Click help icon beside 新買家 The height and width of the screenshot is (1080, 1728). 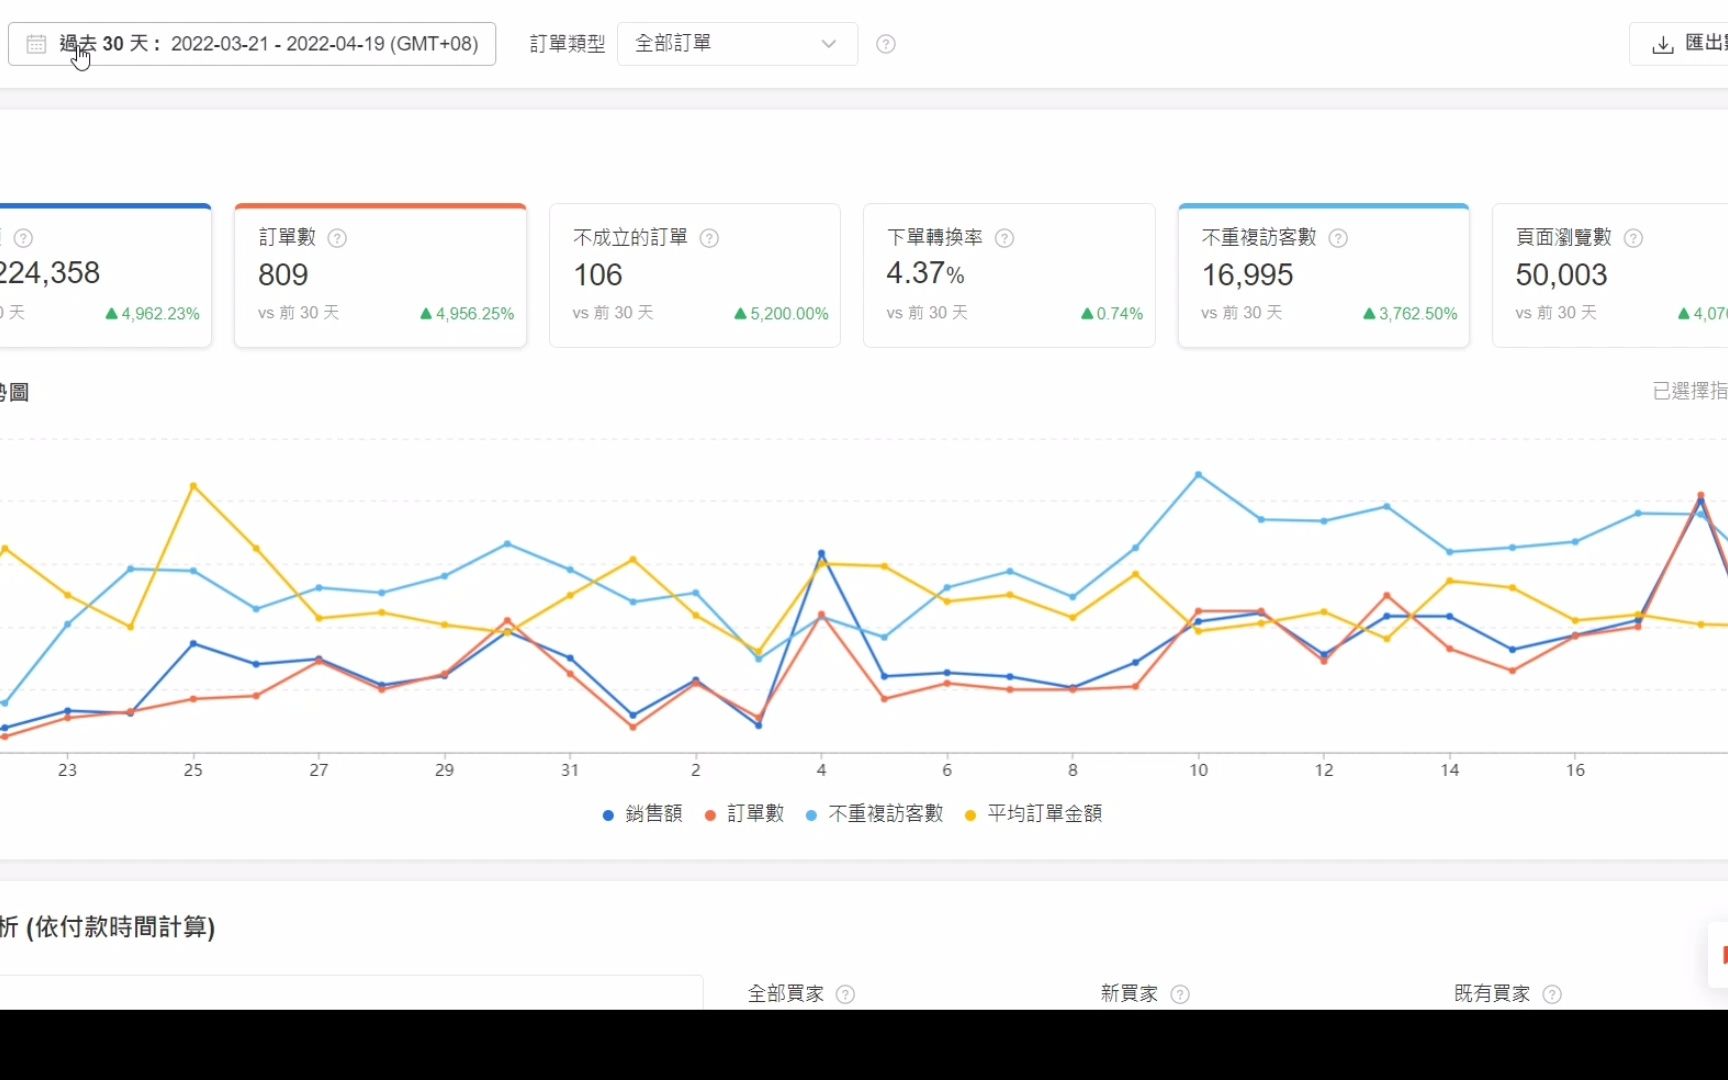point(1180,994)
